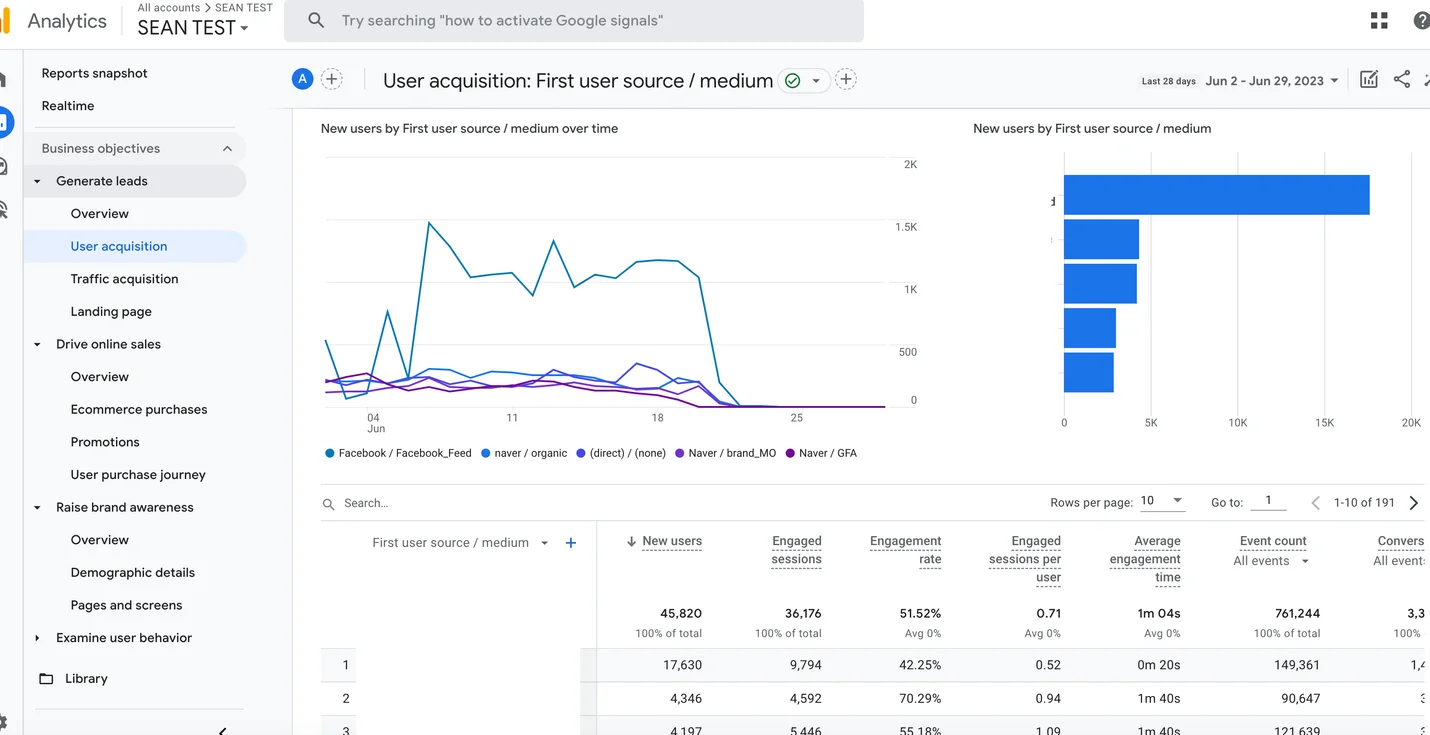Click the plus icon to add a dimension
This screenshot has height=735, width=1430.
571,543
